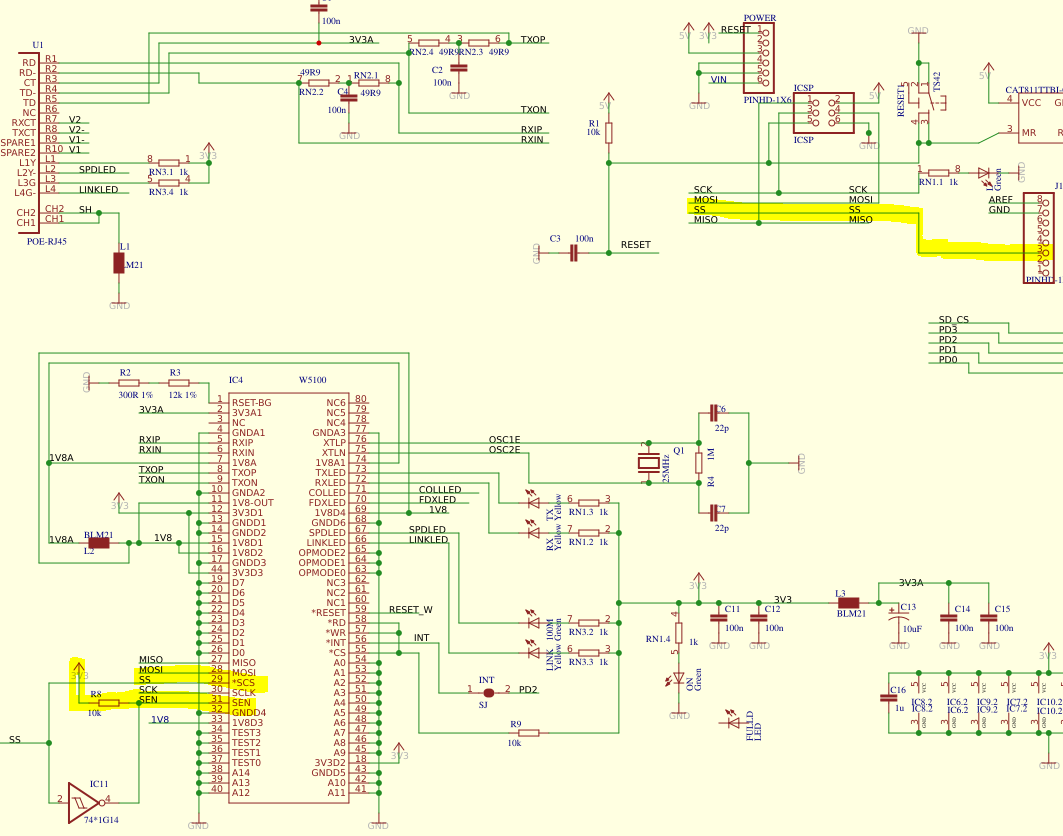1063x836 pixels.
Task: Select the AREF net label
Action: (1001, 199)
